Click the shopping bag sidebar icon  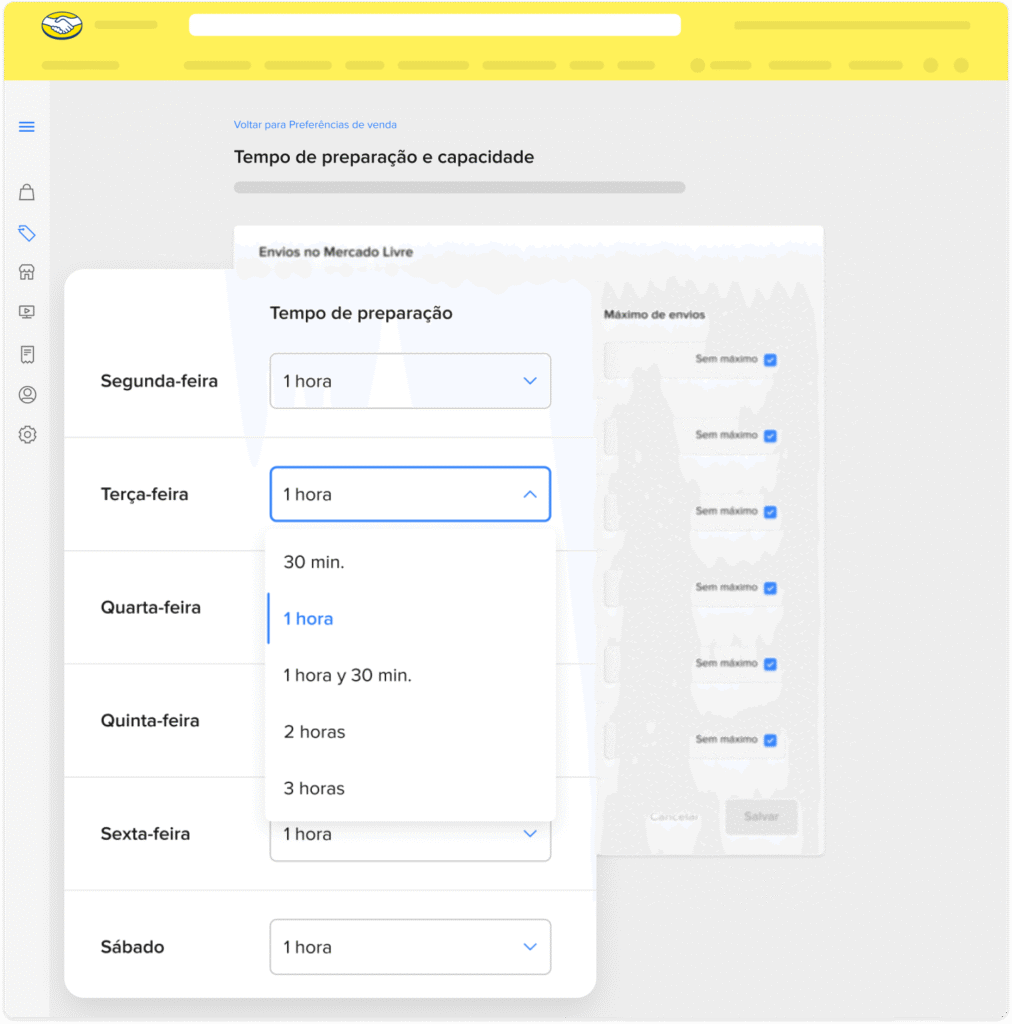click(x=27, y=192)
